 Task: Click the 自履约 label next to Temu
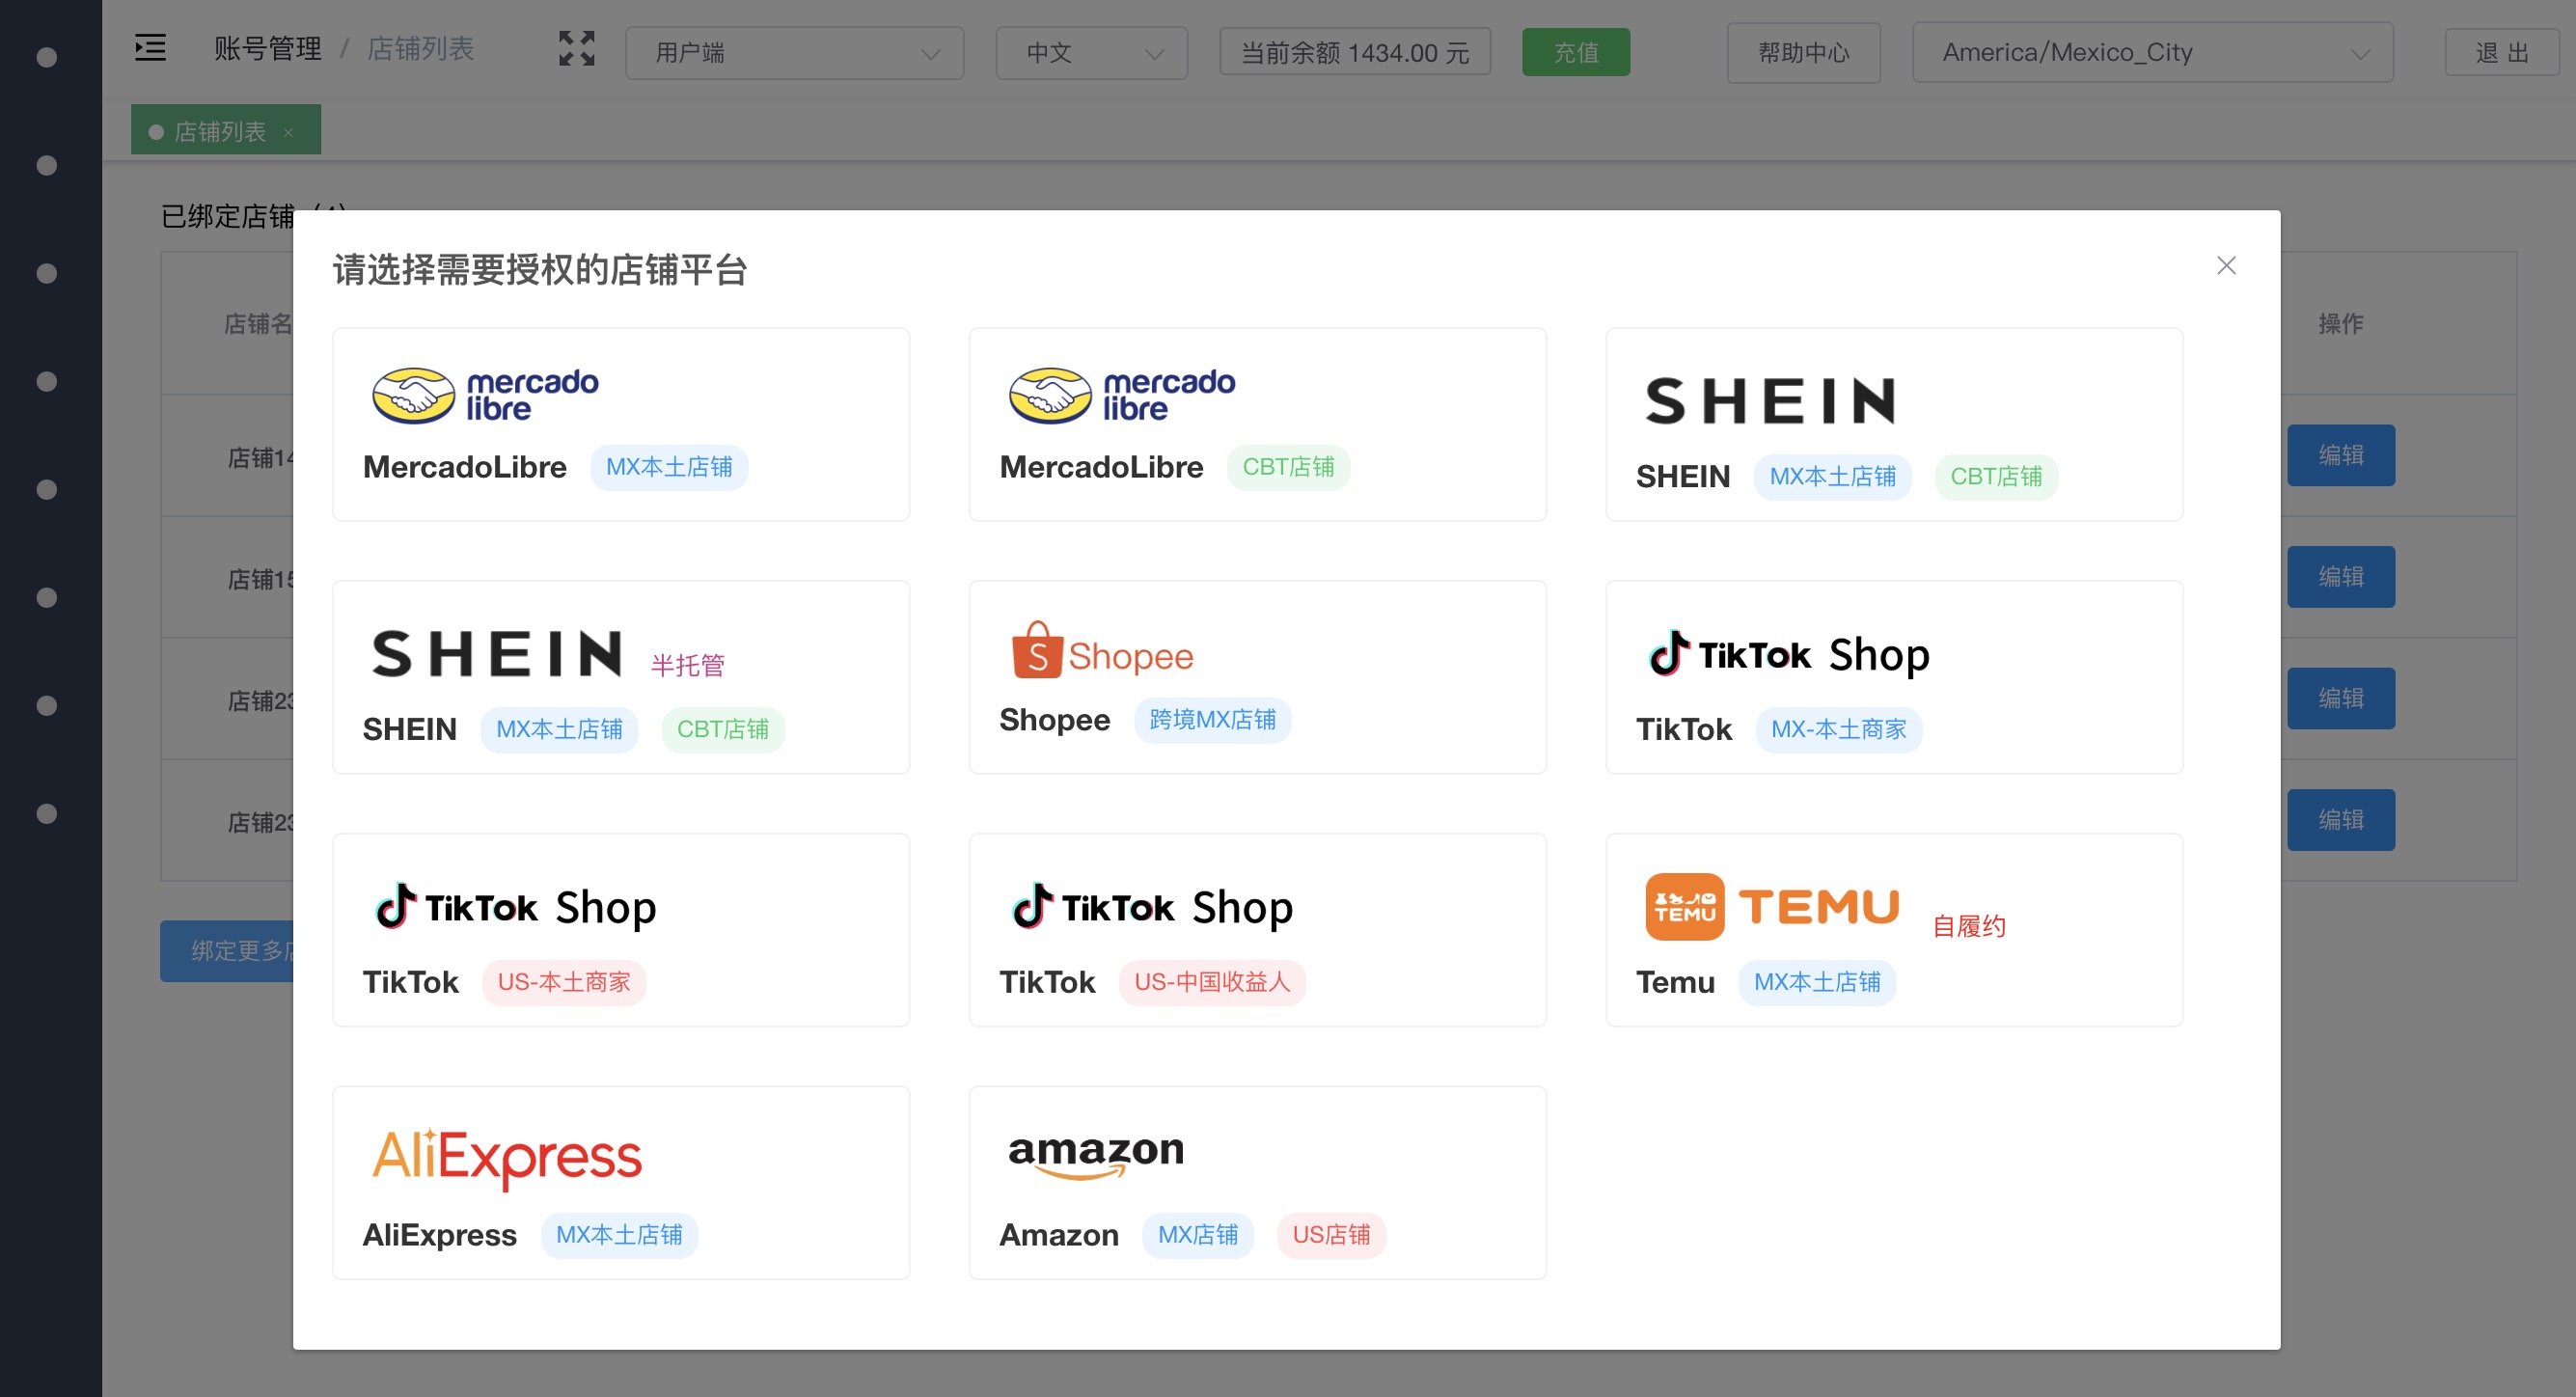click(1969, 926)
